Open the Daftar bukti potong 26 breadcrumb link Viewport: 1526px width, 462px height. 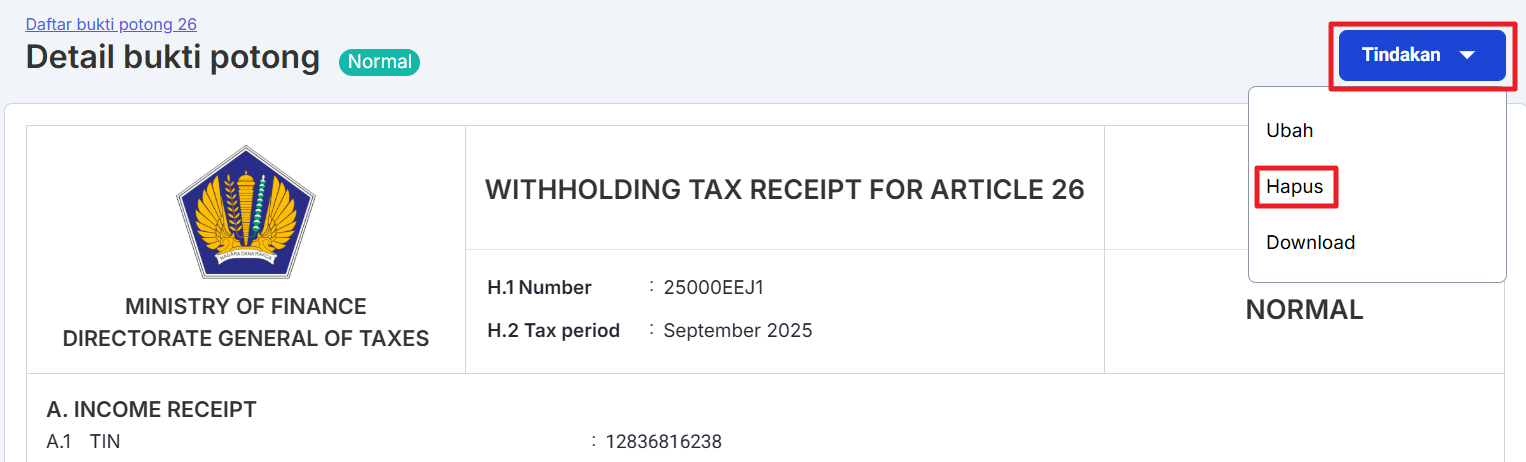point(111,24)
